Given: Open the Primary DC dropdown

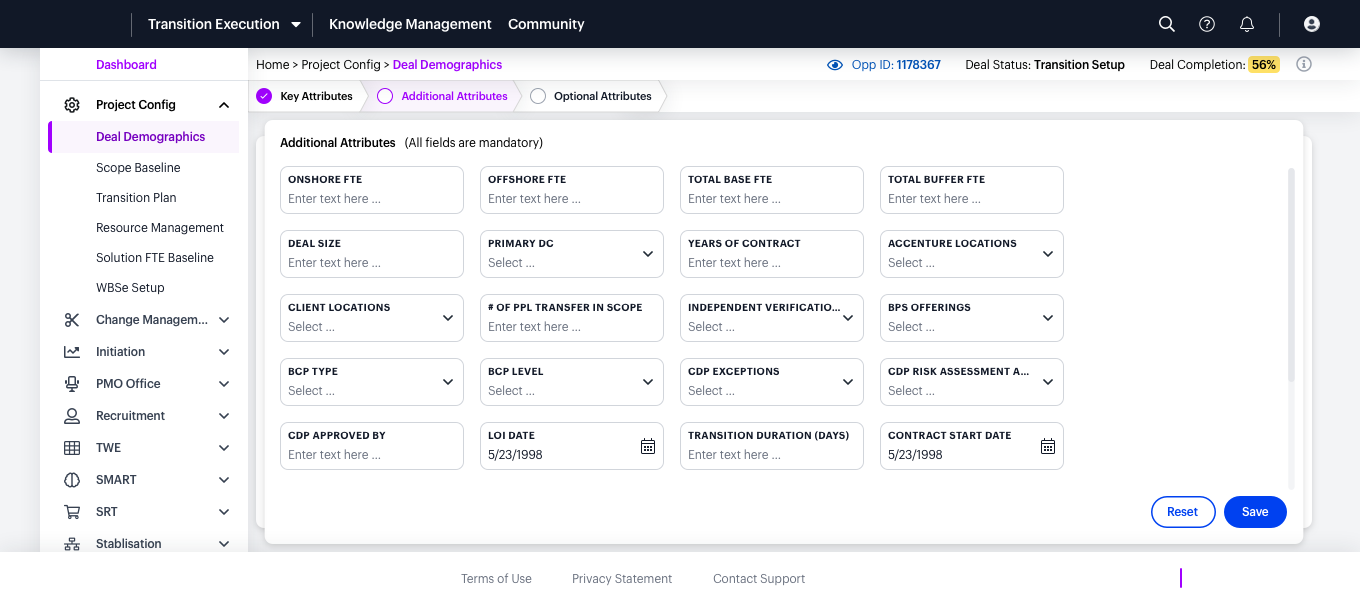Looking at the screenshot, I should point(572,254).
